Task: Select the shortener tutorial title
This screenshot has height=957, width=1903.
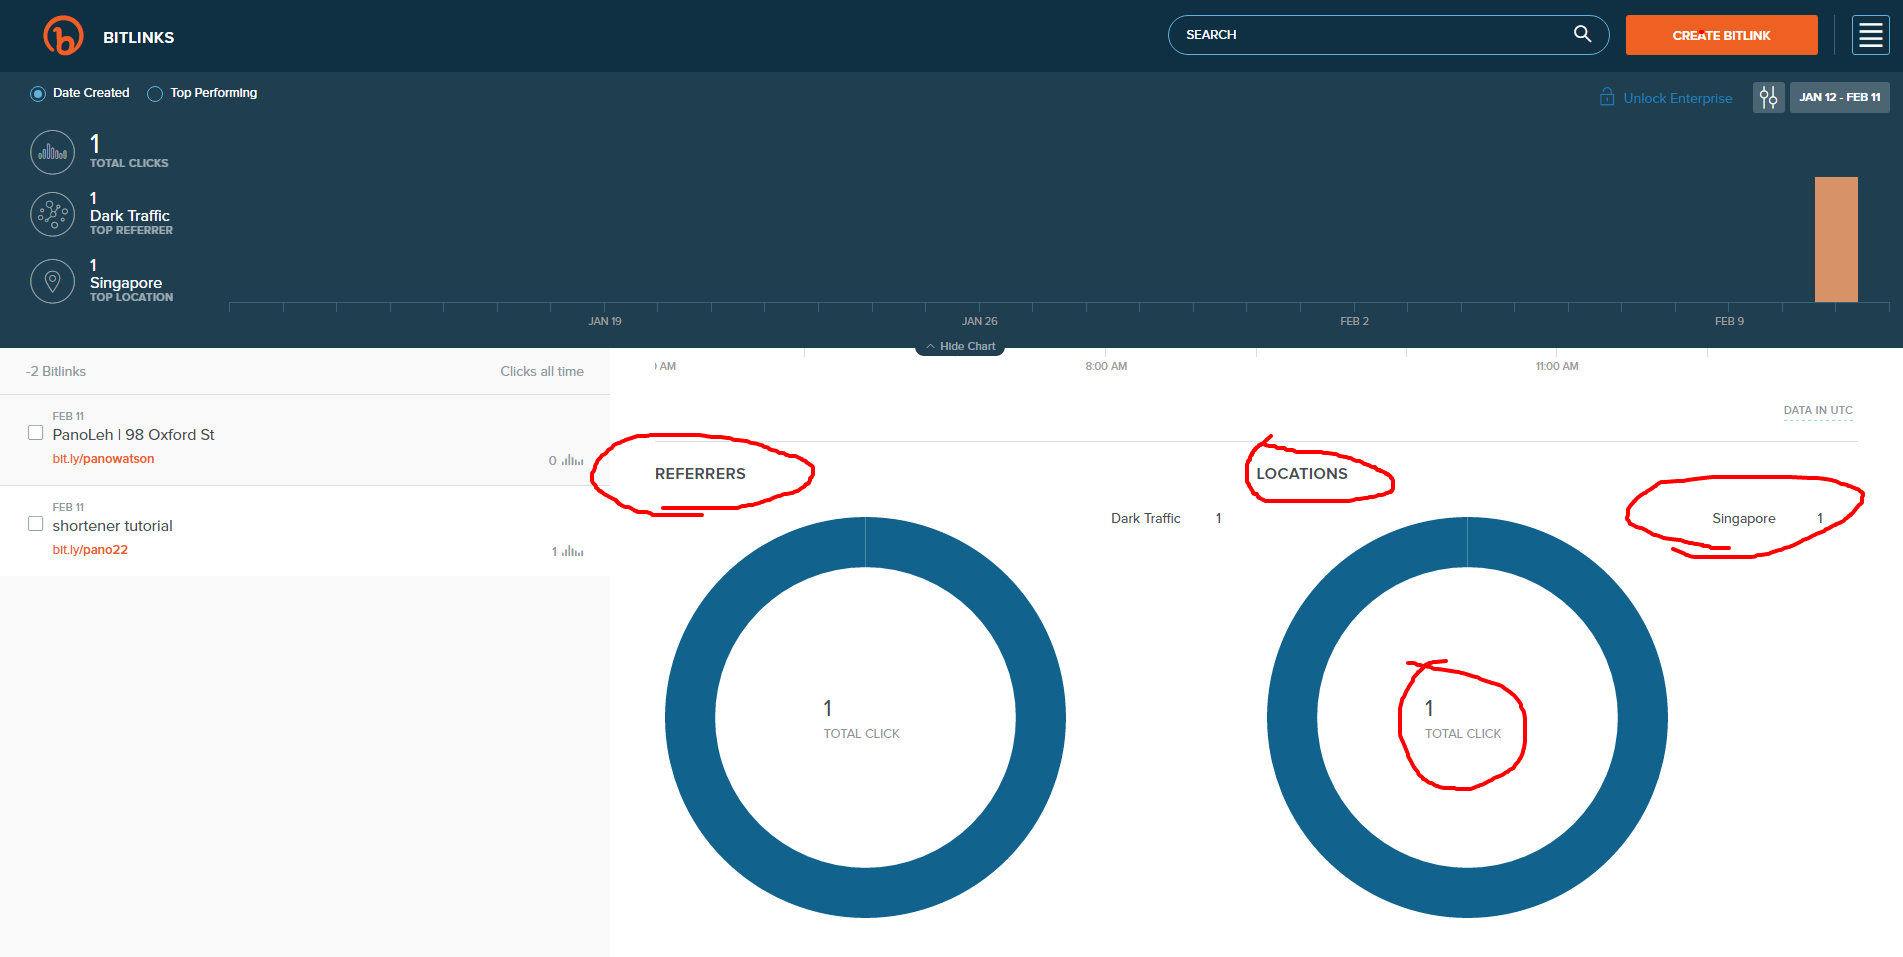Action: click(112, 526)
